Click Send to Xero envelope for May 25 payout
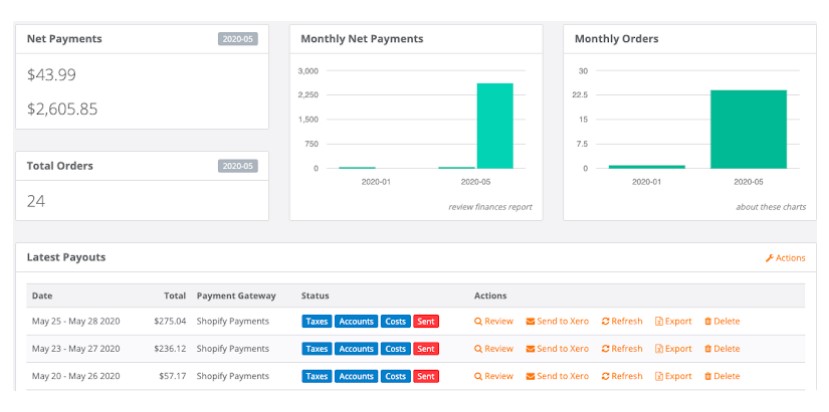This screenshot has height=412, width=829. [531, 321]
